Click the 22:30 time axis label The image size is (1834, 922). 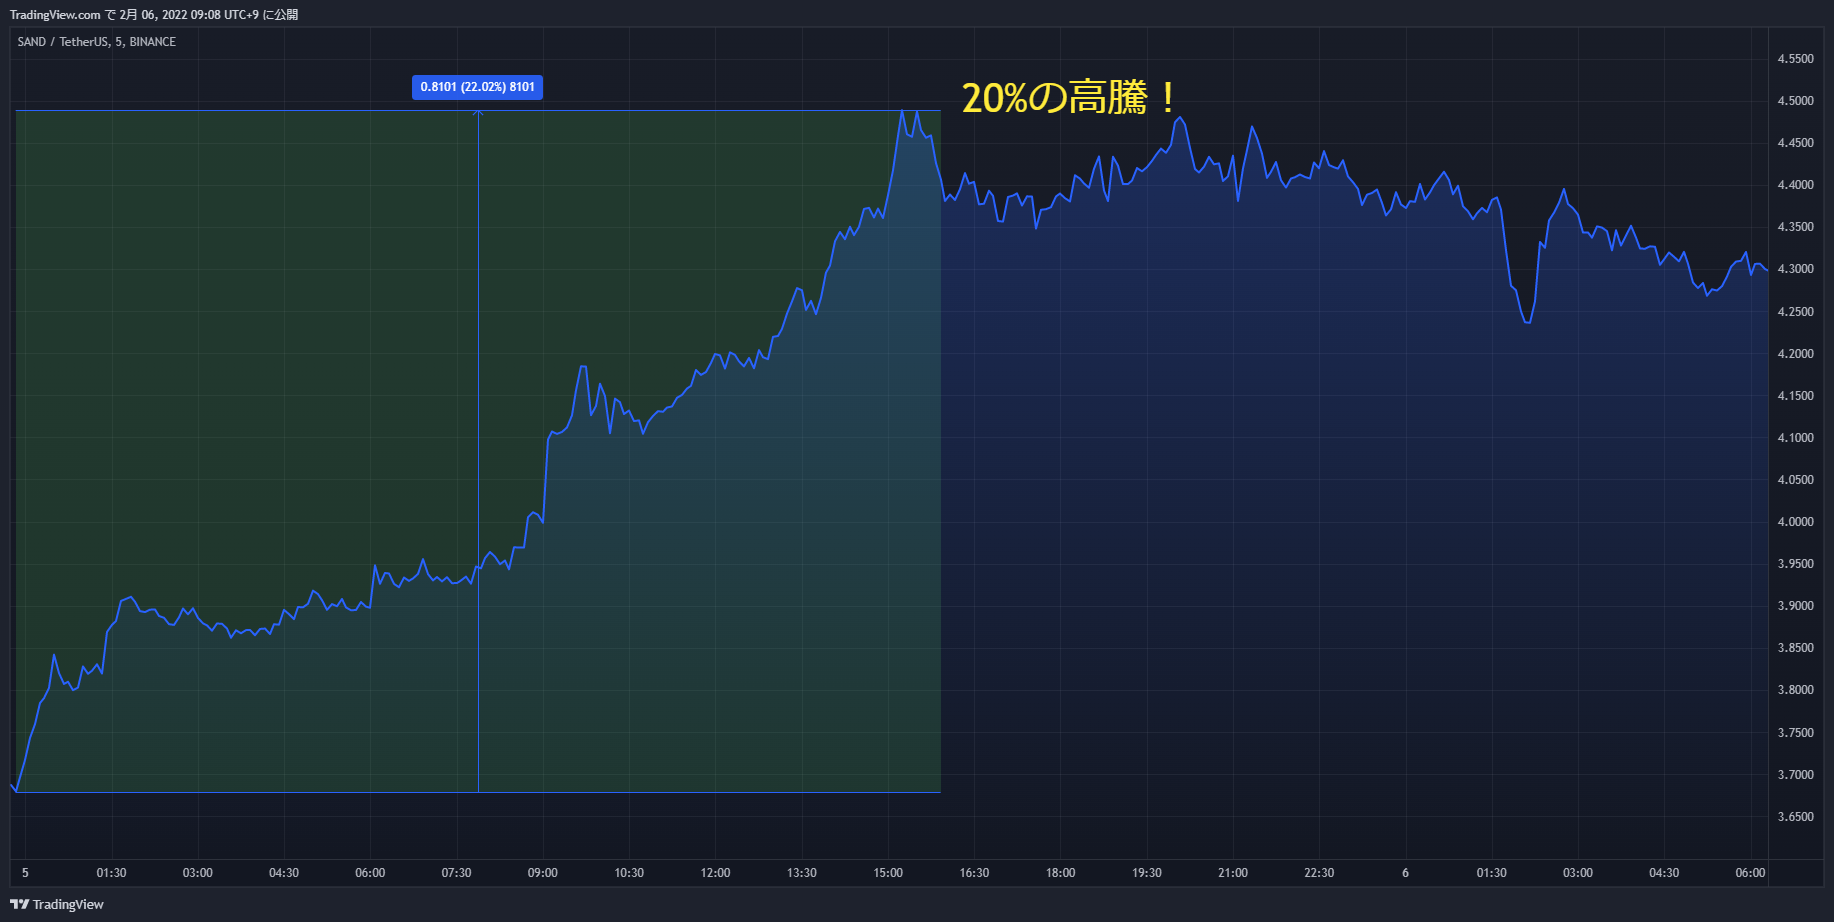pos(1319,873)
